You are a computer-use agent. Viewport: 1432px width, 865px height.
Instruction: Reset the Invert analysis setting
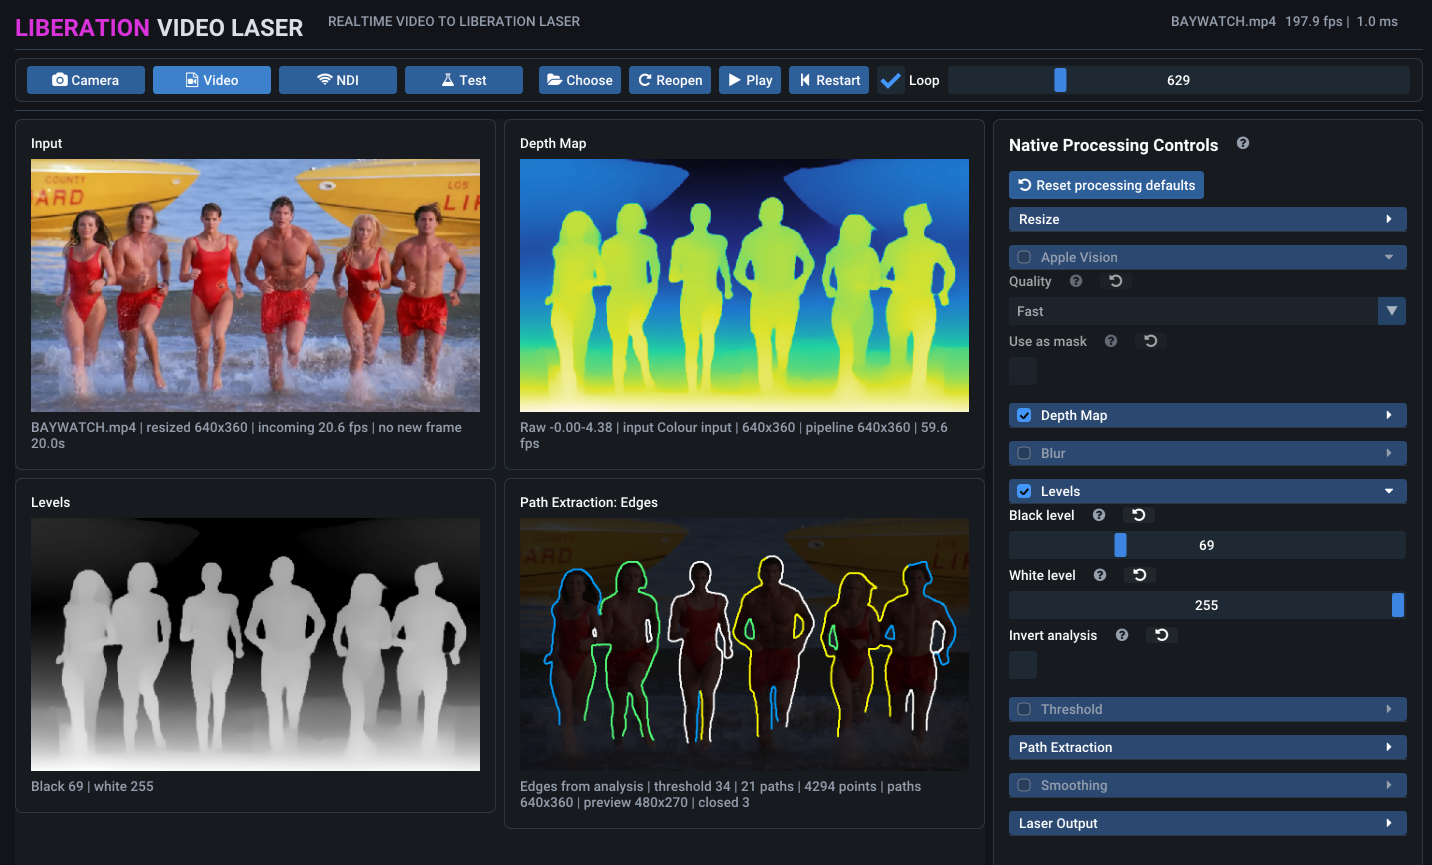coord(1162,635)
